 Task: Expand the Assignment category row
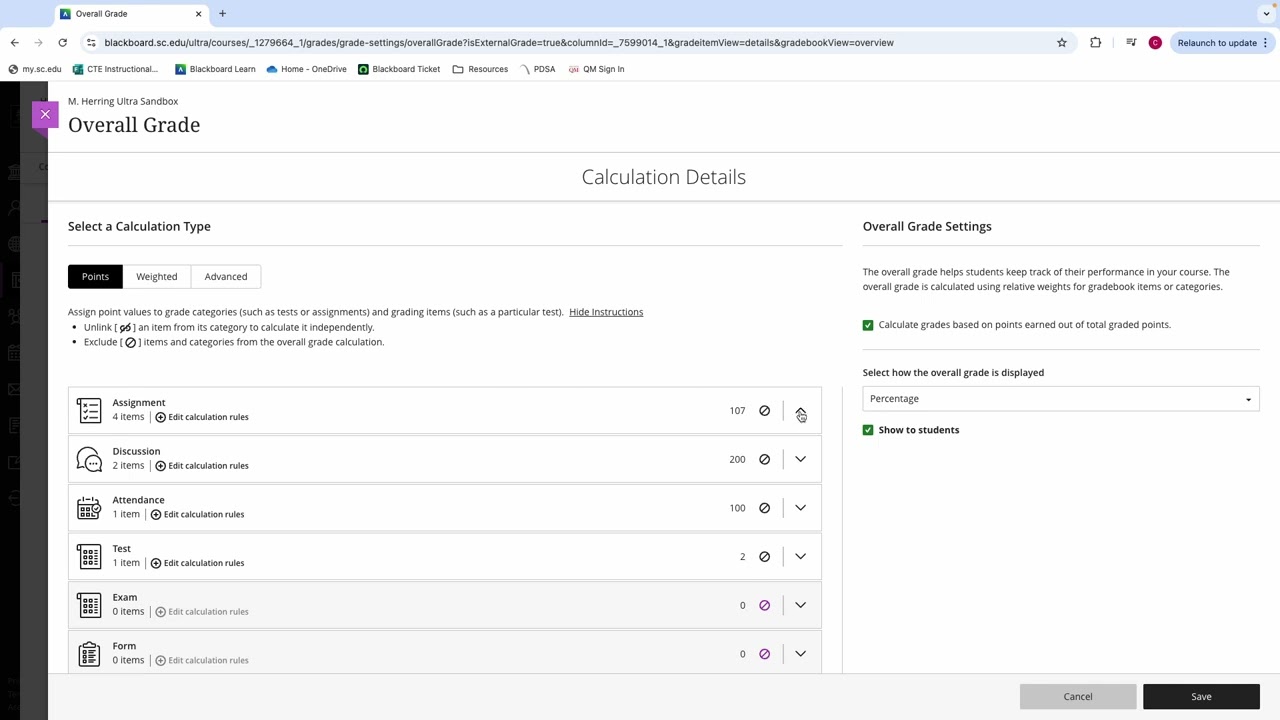800,411
